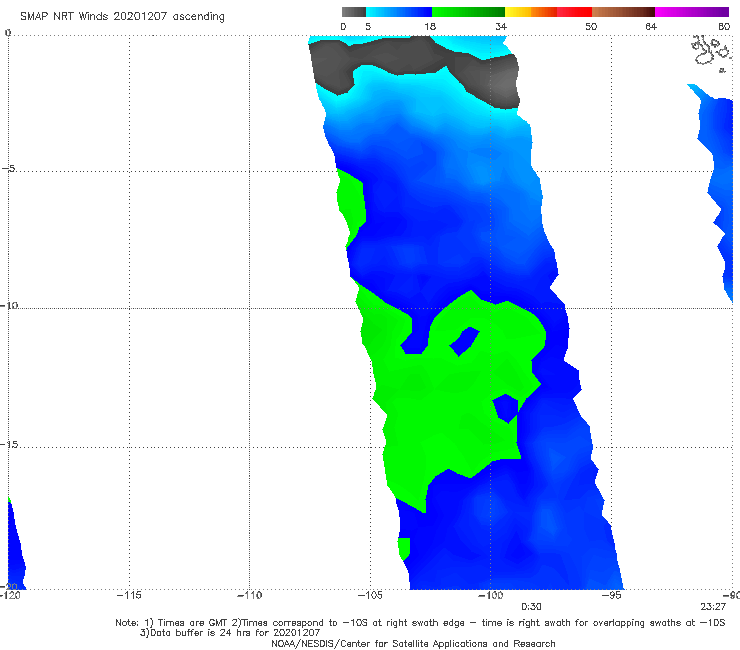This screenshot has width=740, height=650.
Task: Click the '-105' longitude axis label
Action: 370,595
